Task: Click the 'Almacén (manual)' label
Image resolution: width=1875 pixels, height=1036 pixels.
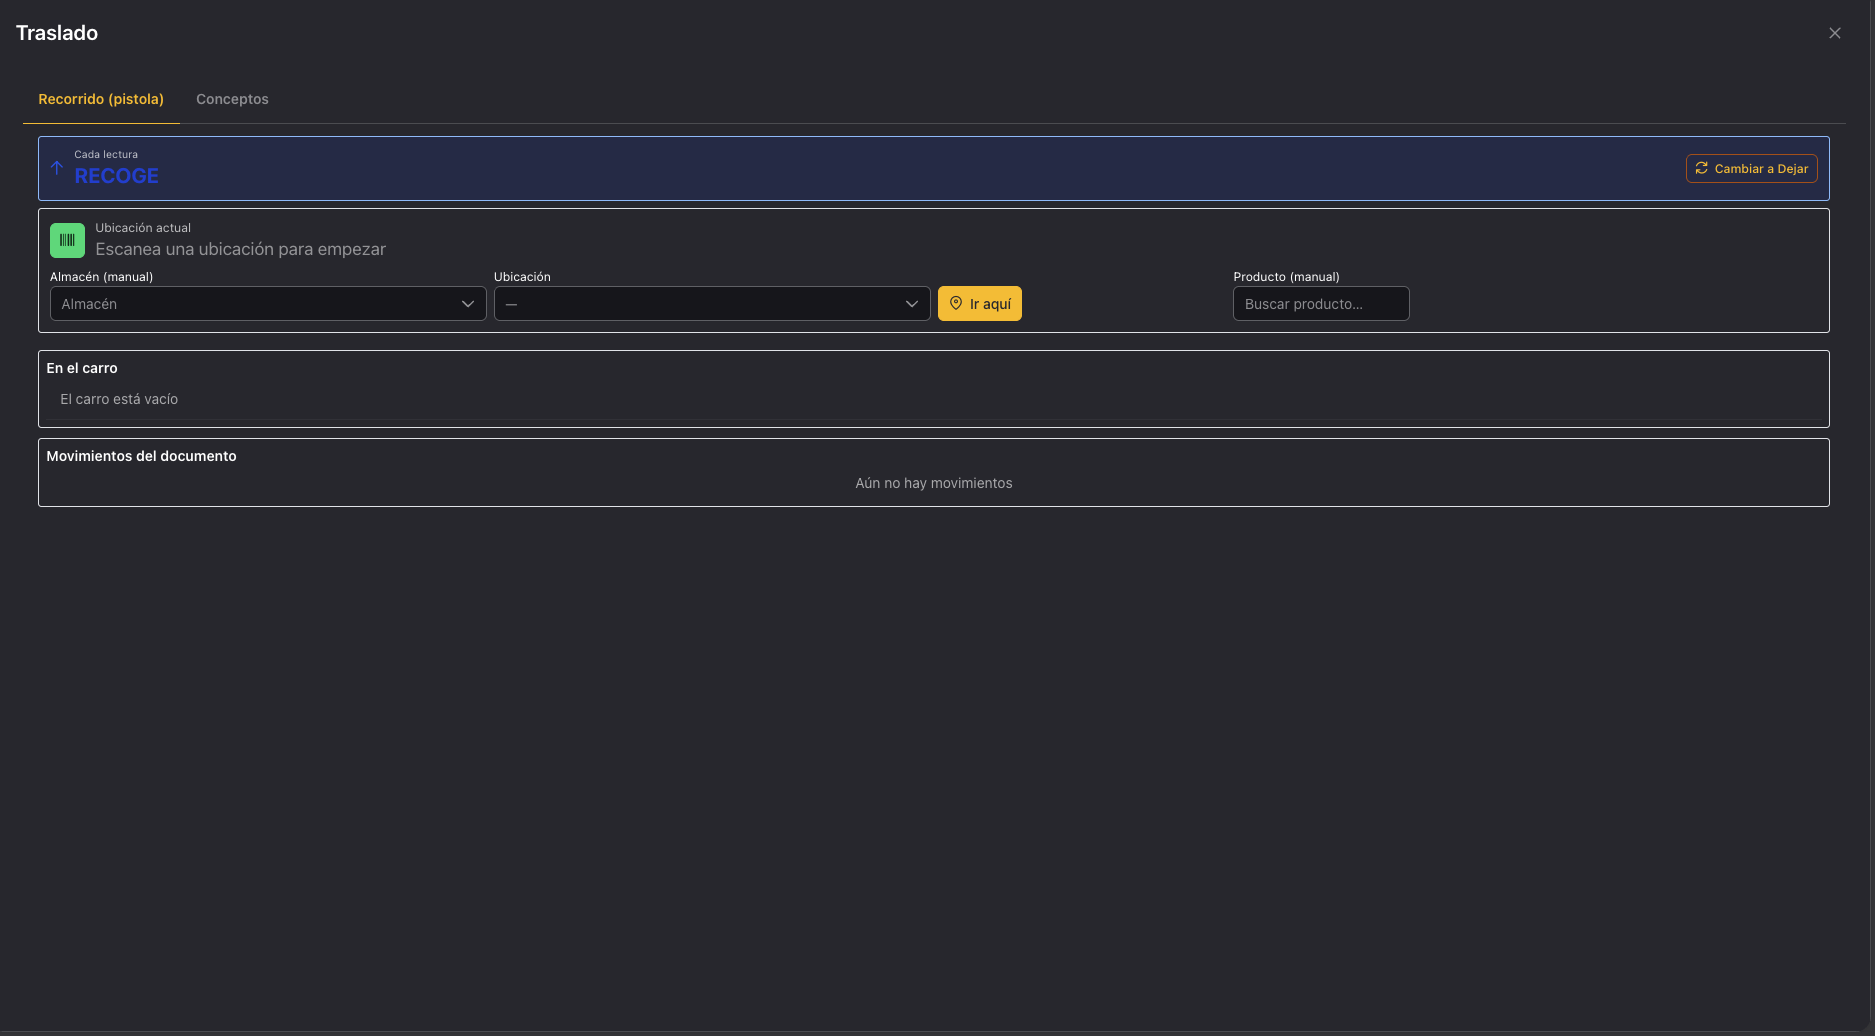Action: tap(101, 277)
